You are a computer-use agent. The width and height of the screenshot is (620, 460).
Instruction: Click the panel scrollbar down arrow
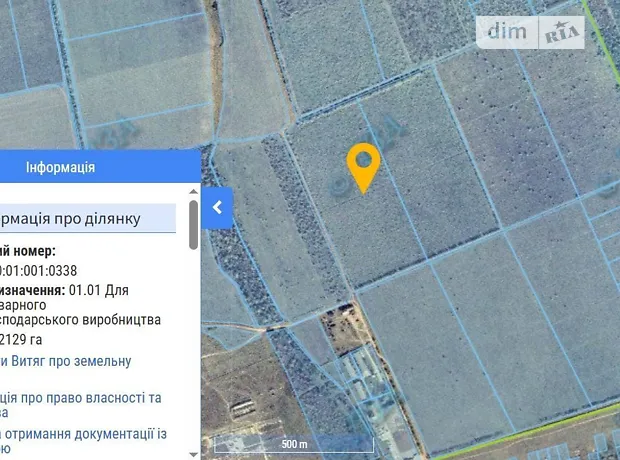(193, 453)
